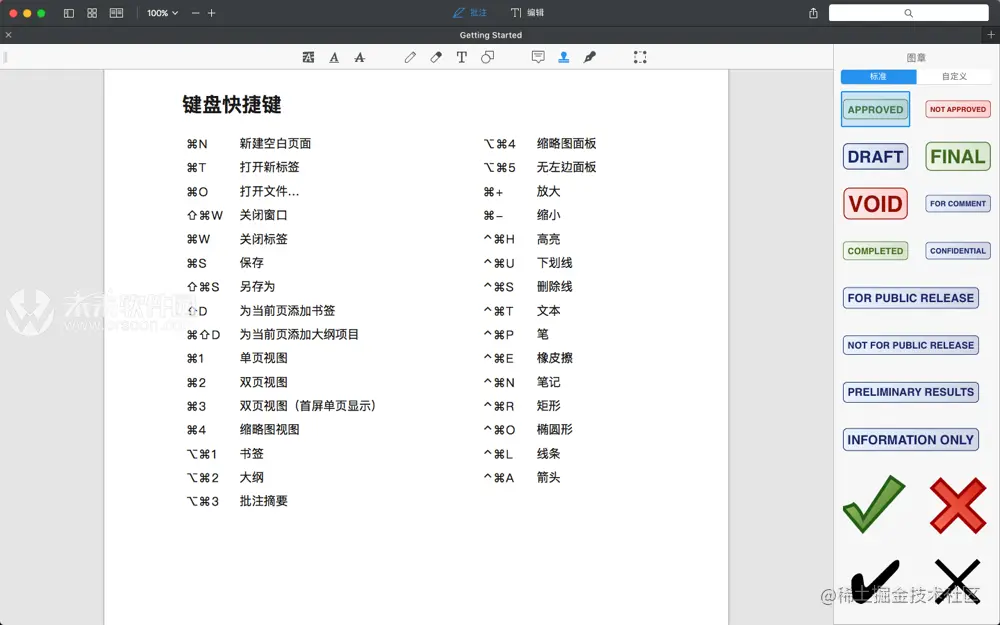Switch to the 批注 annotate mode
The width and height of the screenshot is (1000, 625).
click(x=470, y=13)
